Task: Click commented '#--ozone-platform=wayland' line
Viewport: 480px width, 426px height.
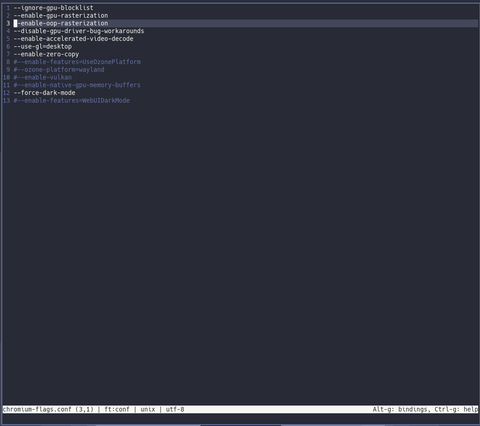Action: pos(59,69)
